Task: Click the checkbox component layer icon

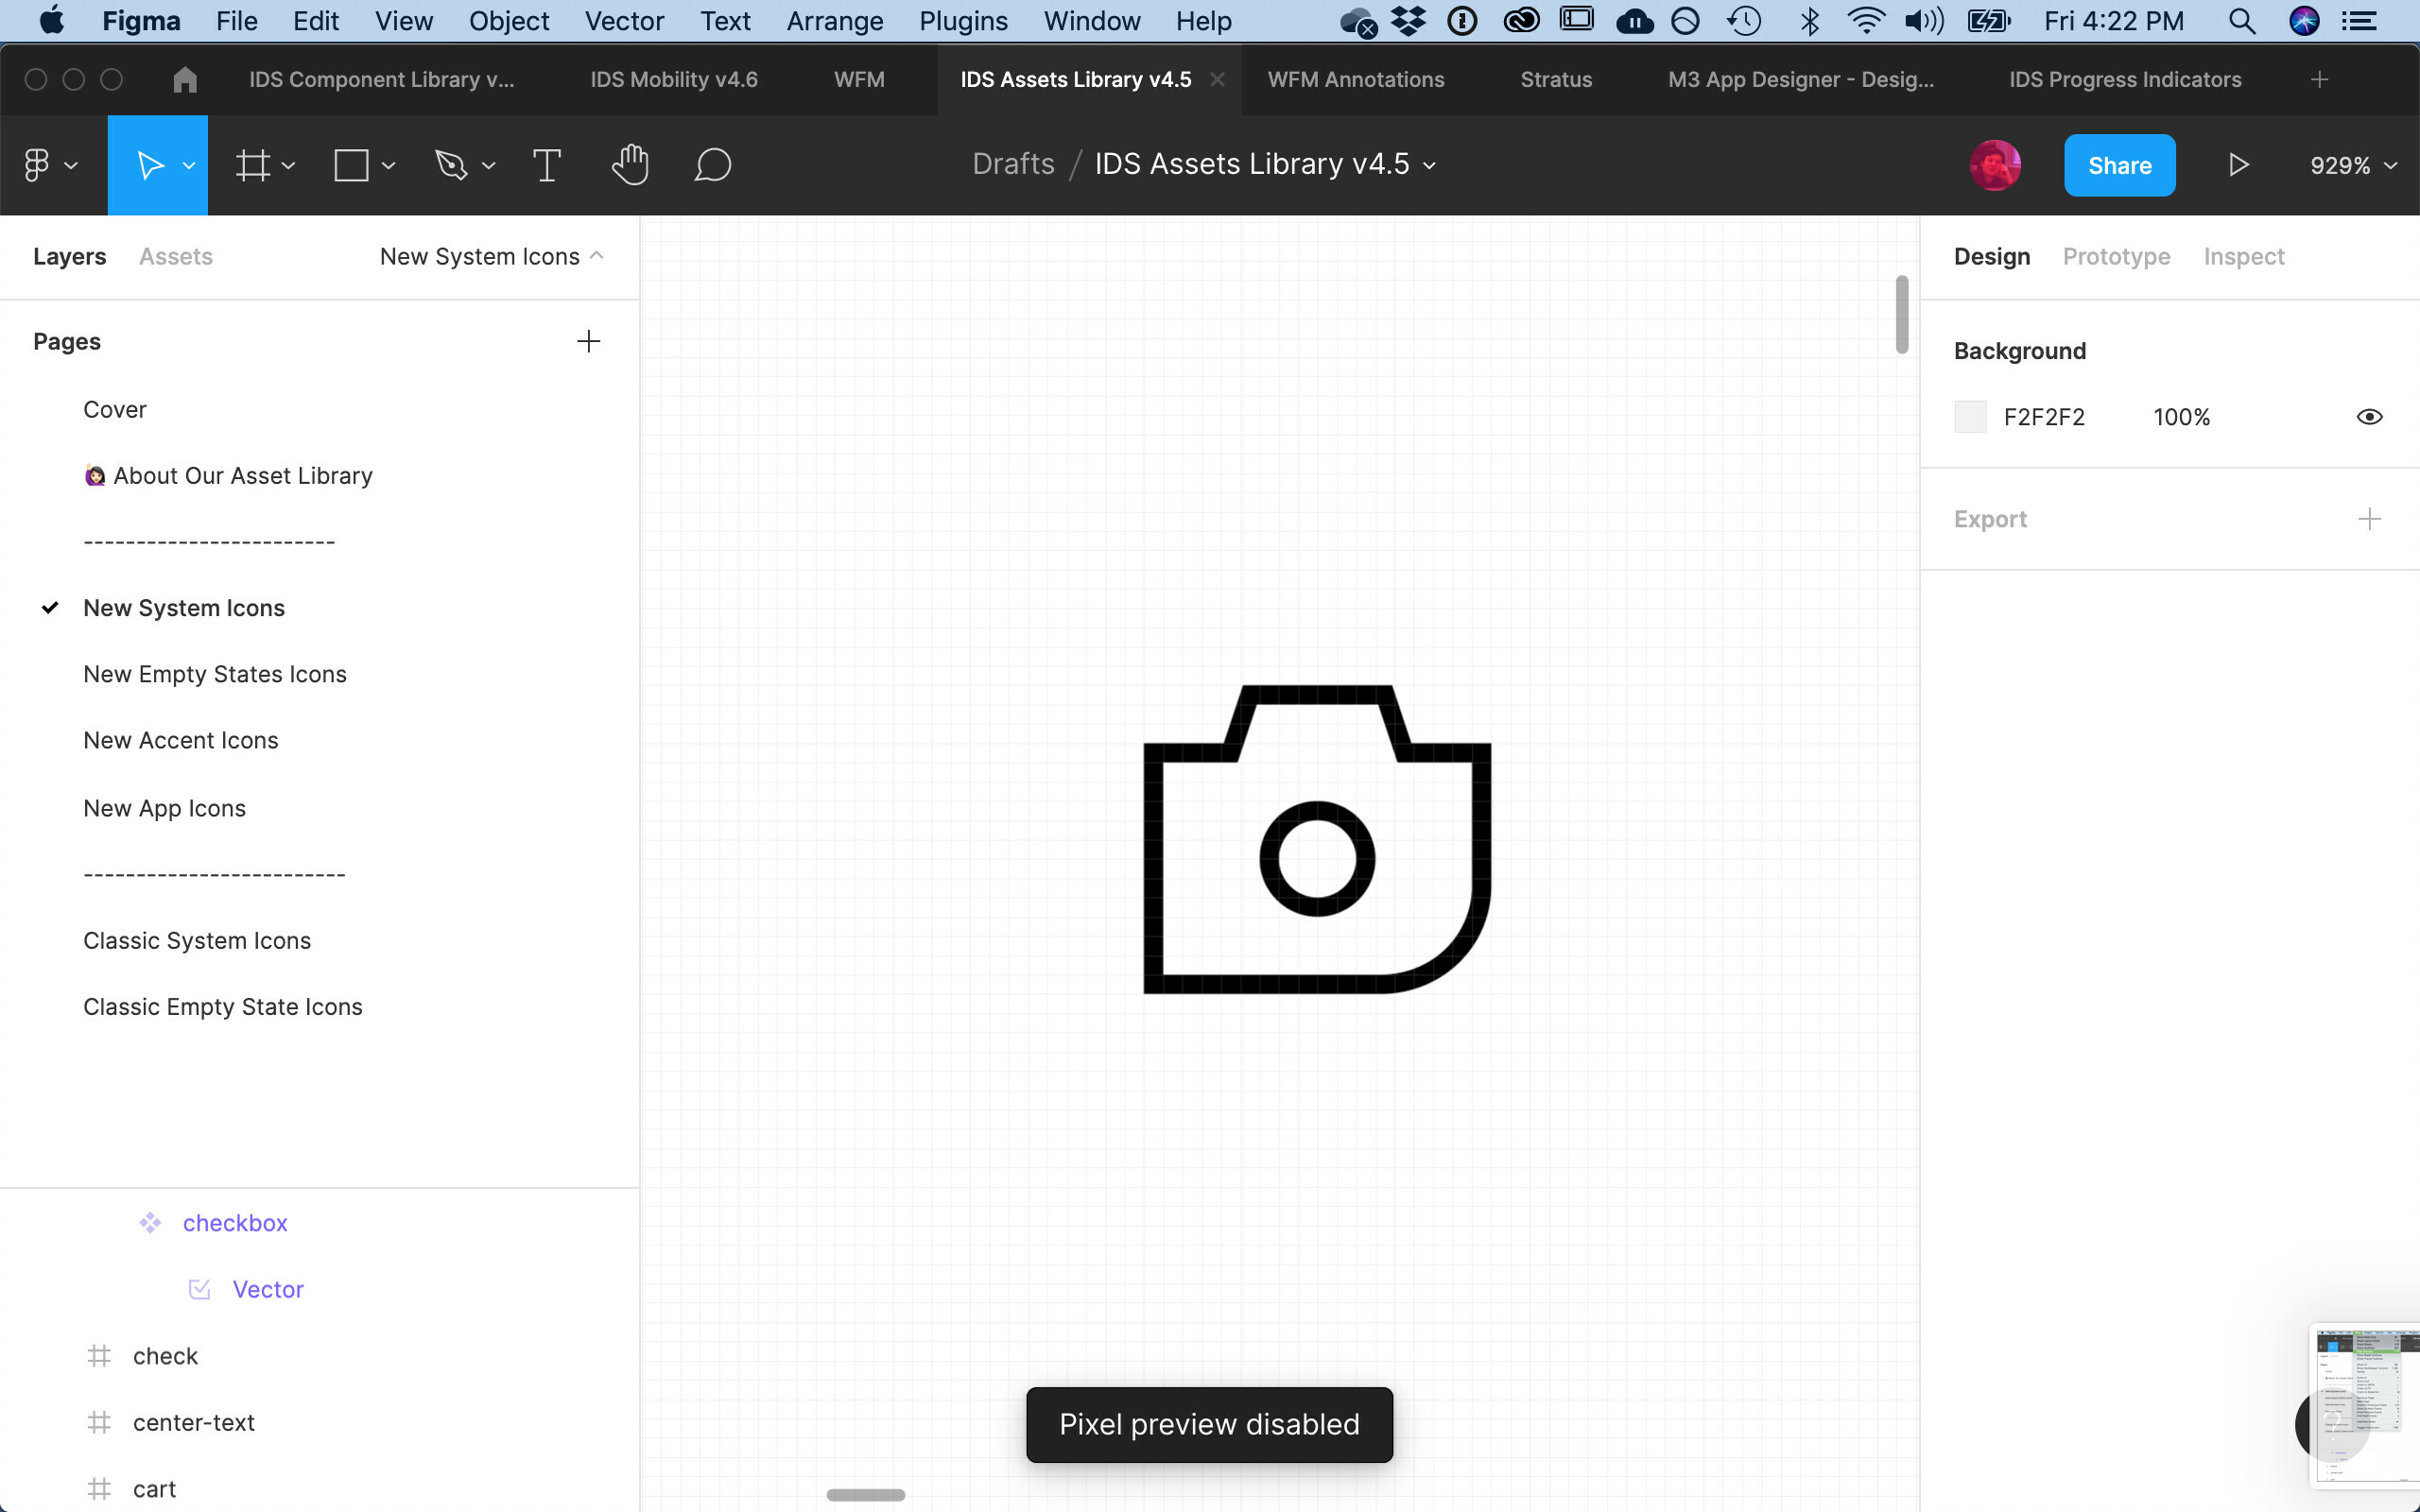Action: point(150,1223)
